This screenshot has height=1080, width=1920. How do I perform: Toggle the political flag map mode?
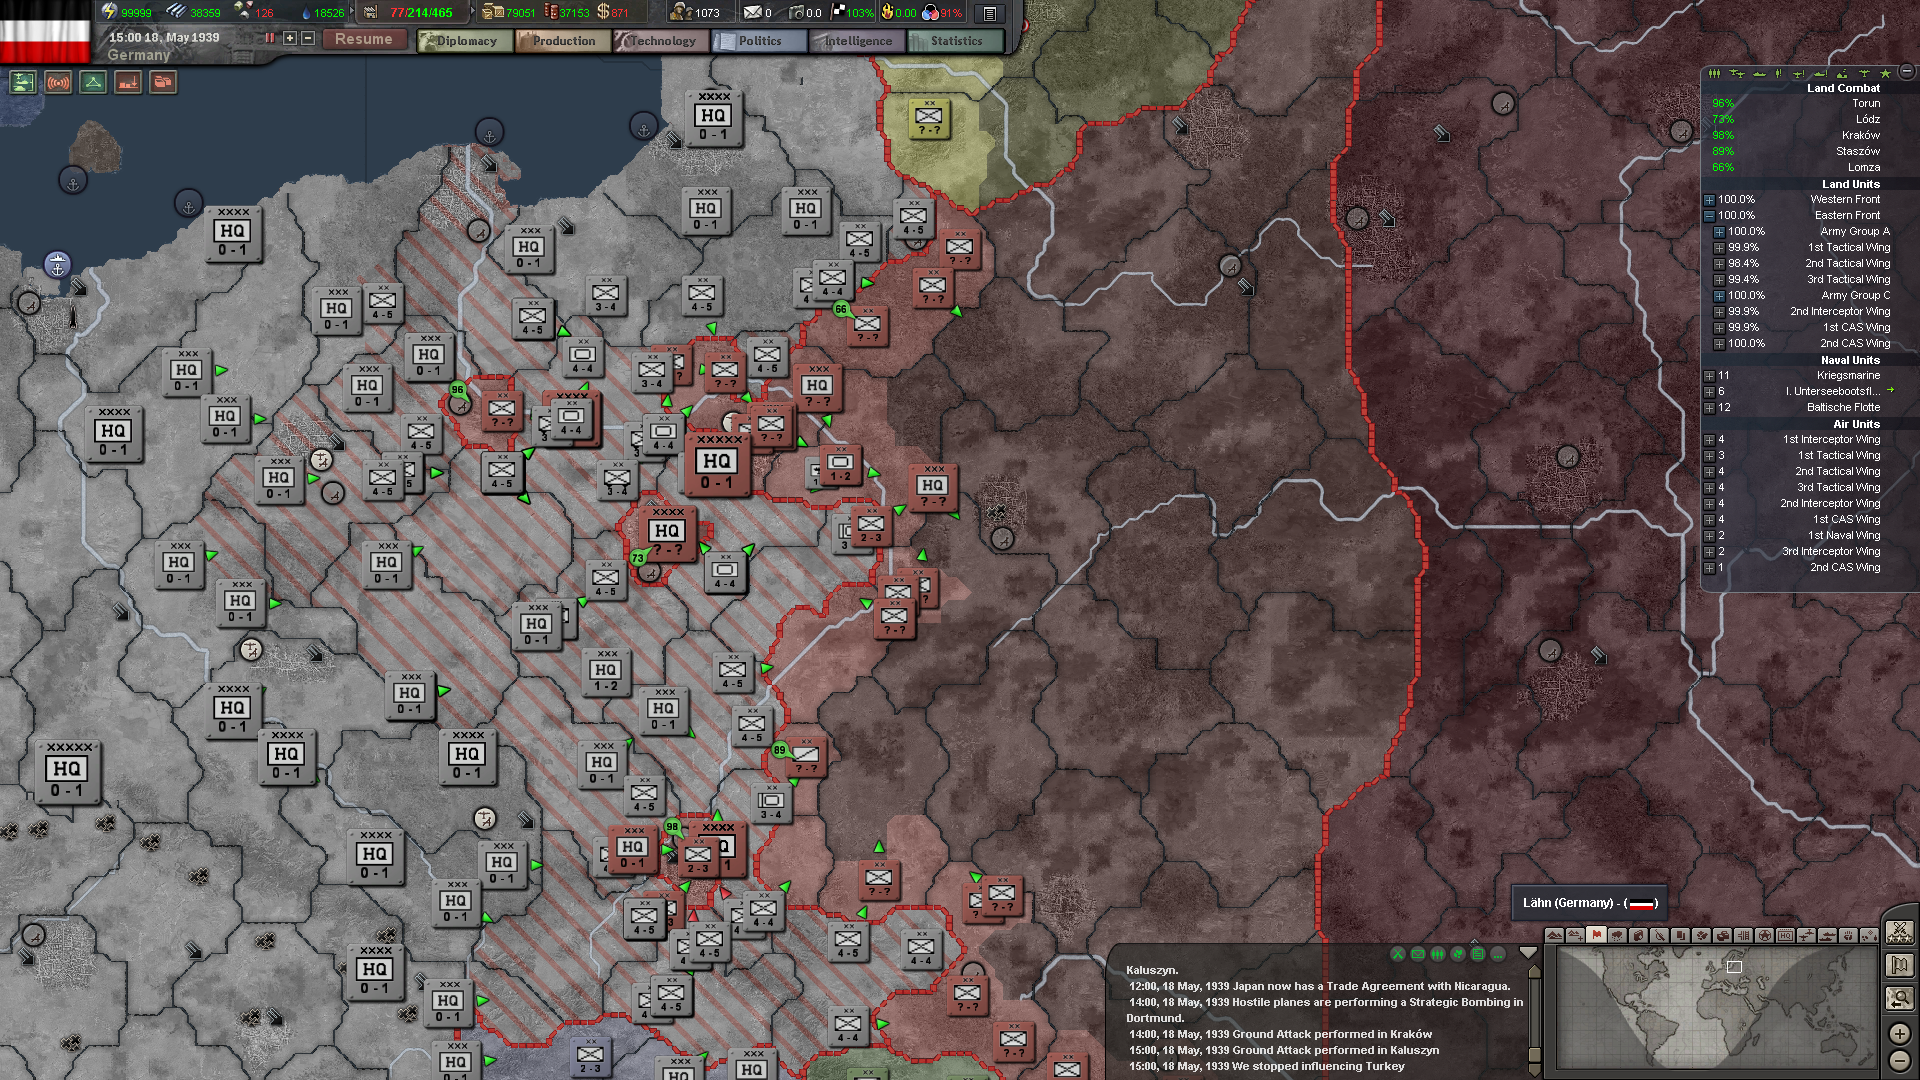coord(1596,936)
